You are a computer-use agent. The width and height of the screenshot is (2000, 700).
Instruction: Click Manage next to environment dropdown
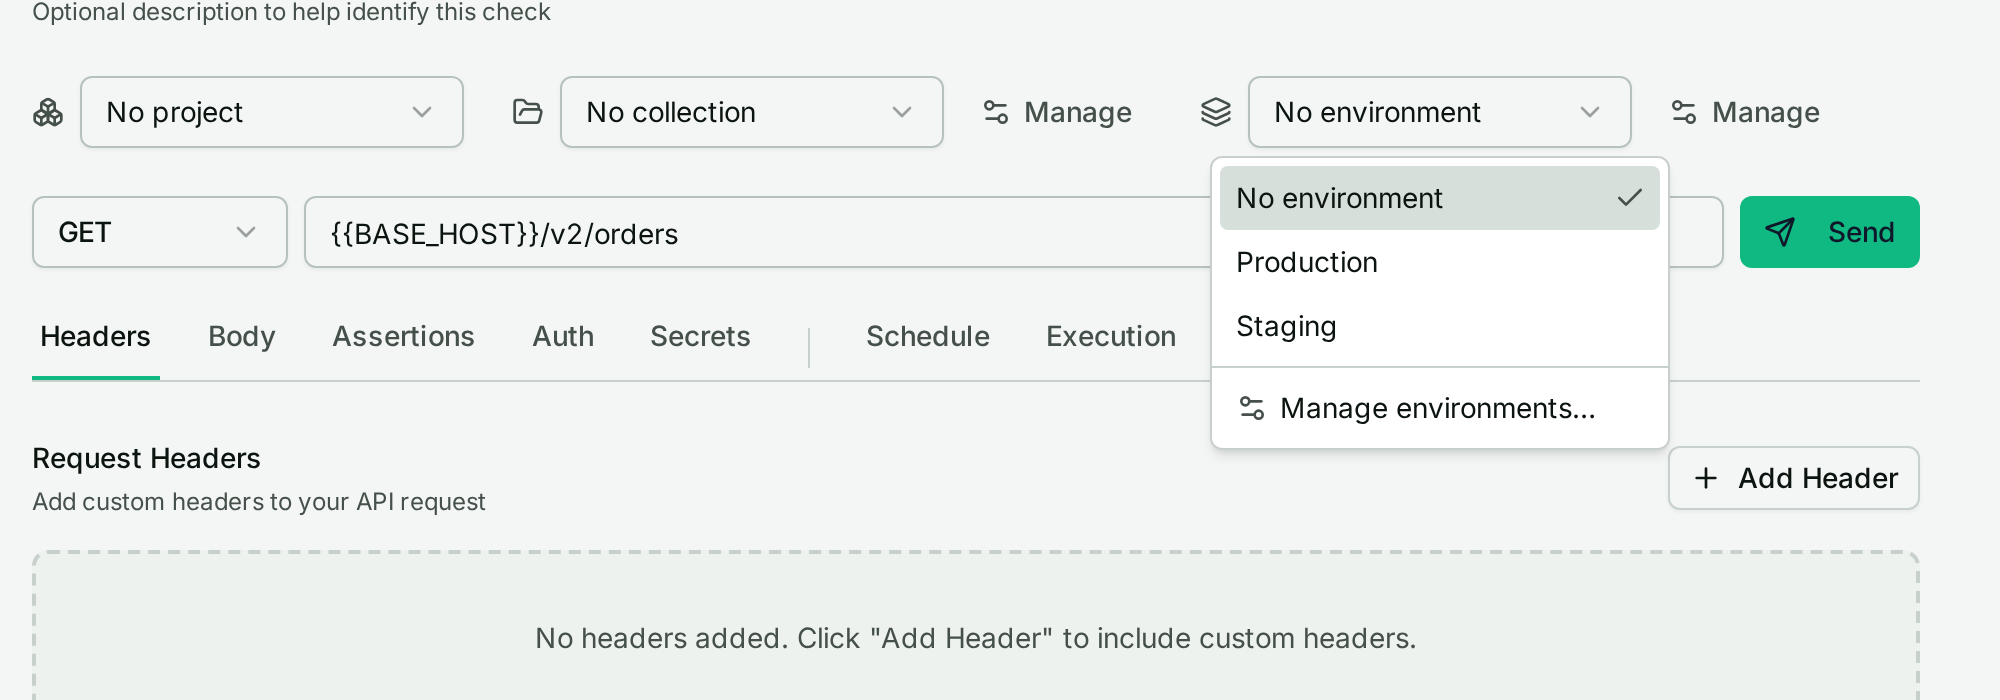point(1746,112)
